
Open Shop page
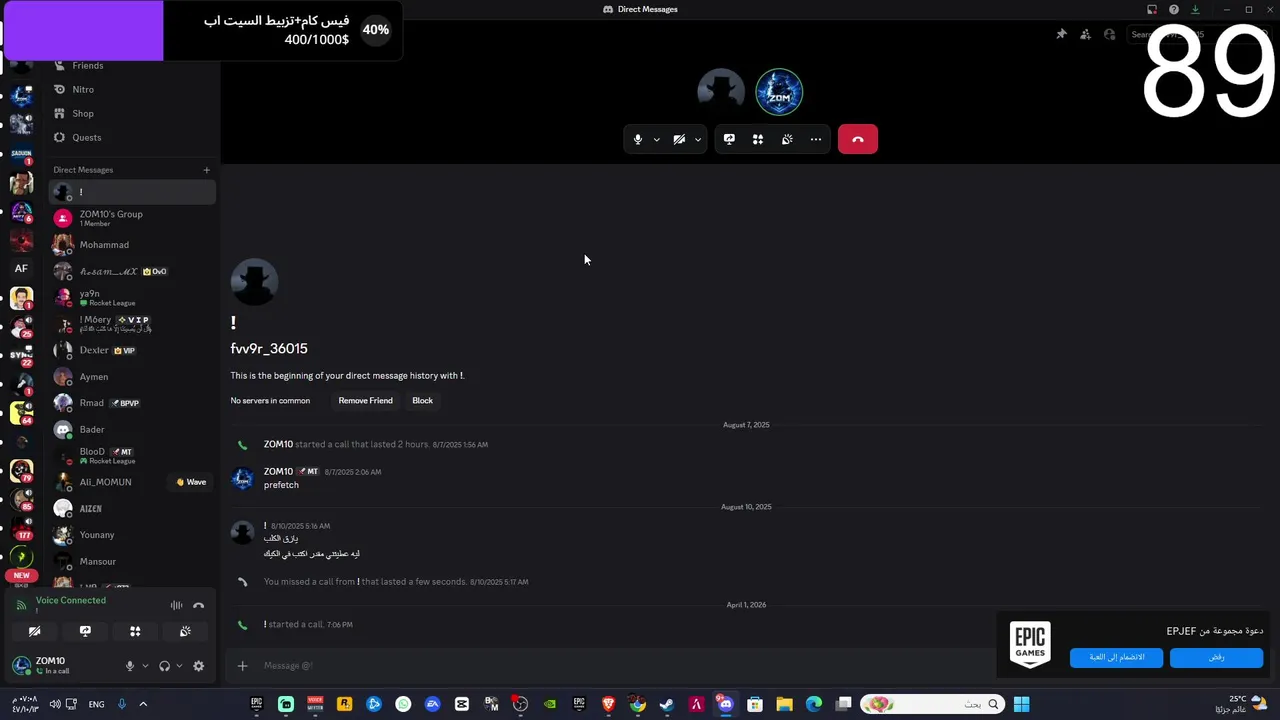[x=132, y=113]
